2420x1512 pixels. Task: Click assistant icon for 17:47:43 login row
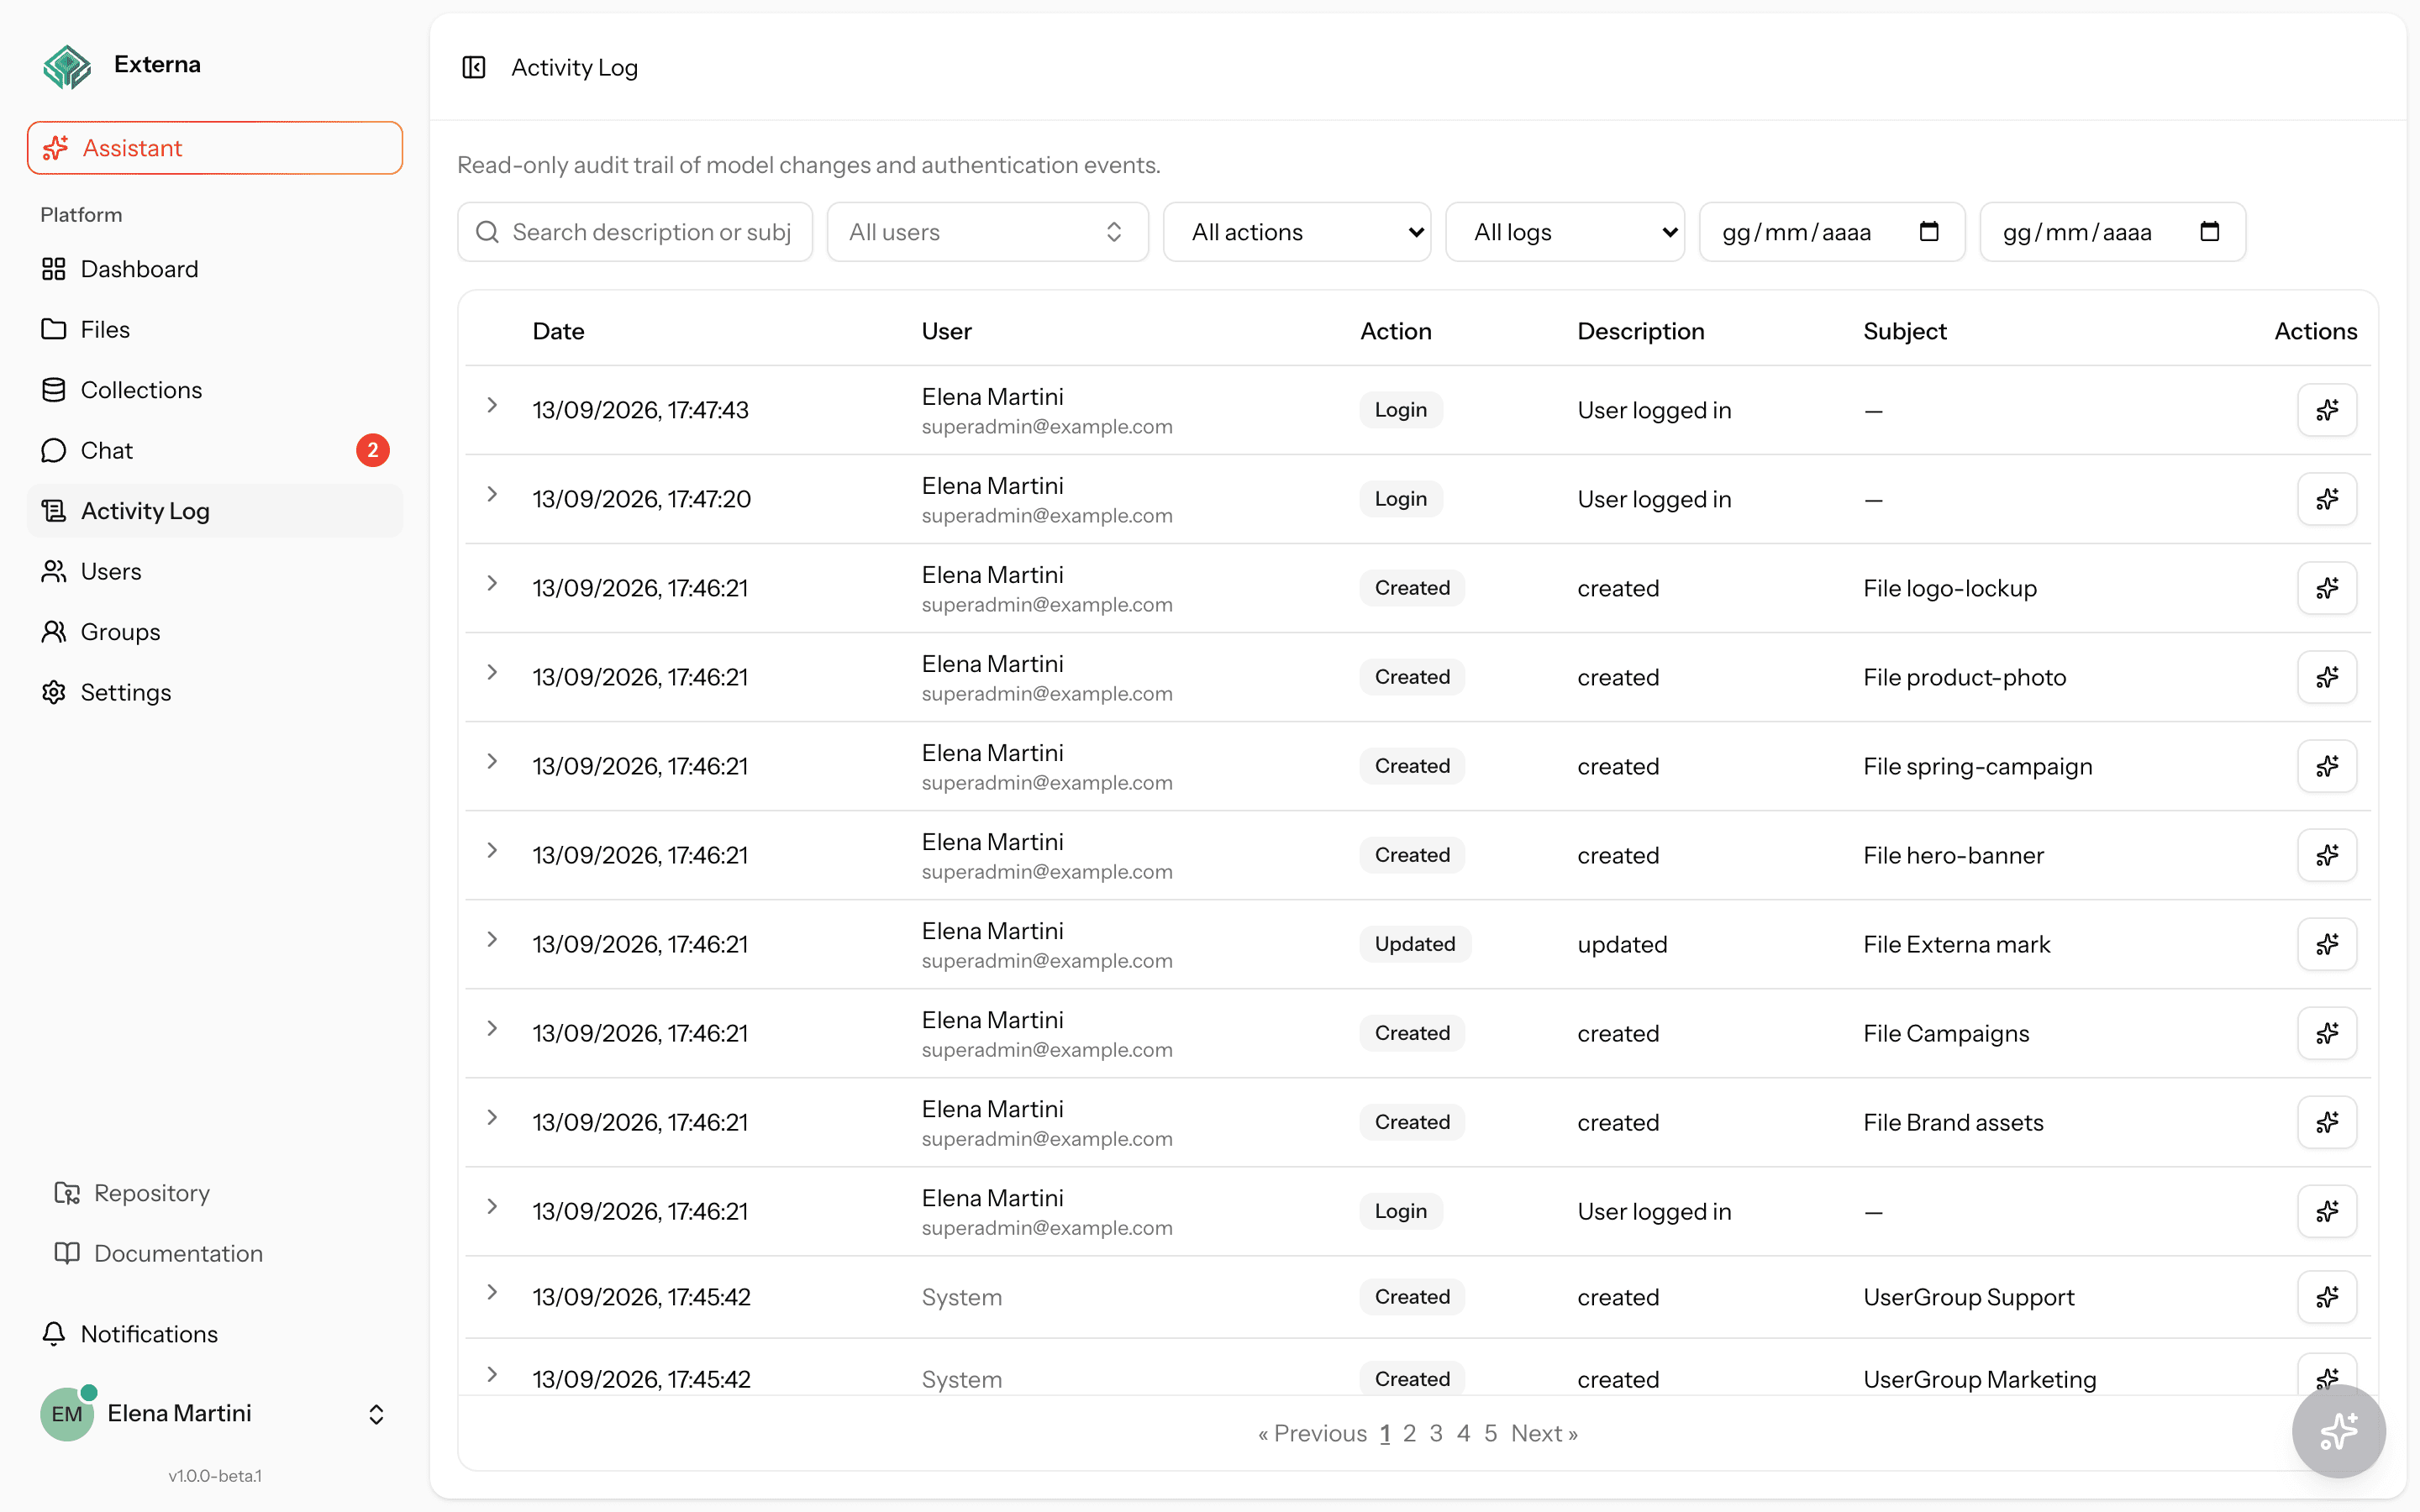point(2327,410)
